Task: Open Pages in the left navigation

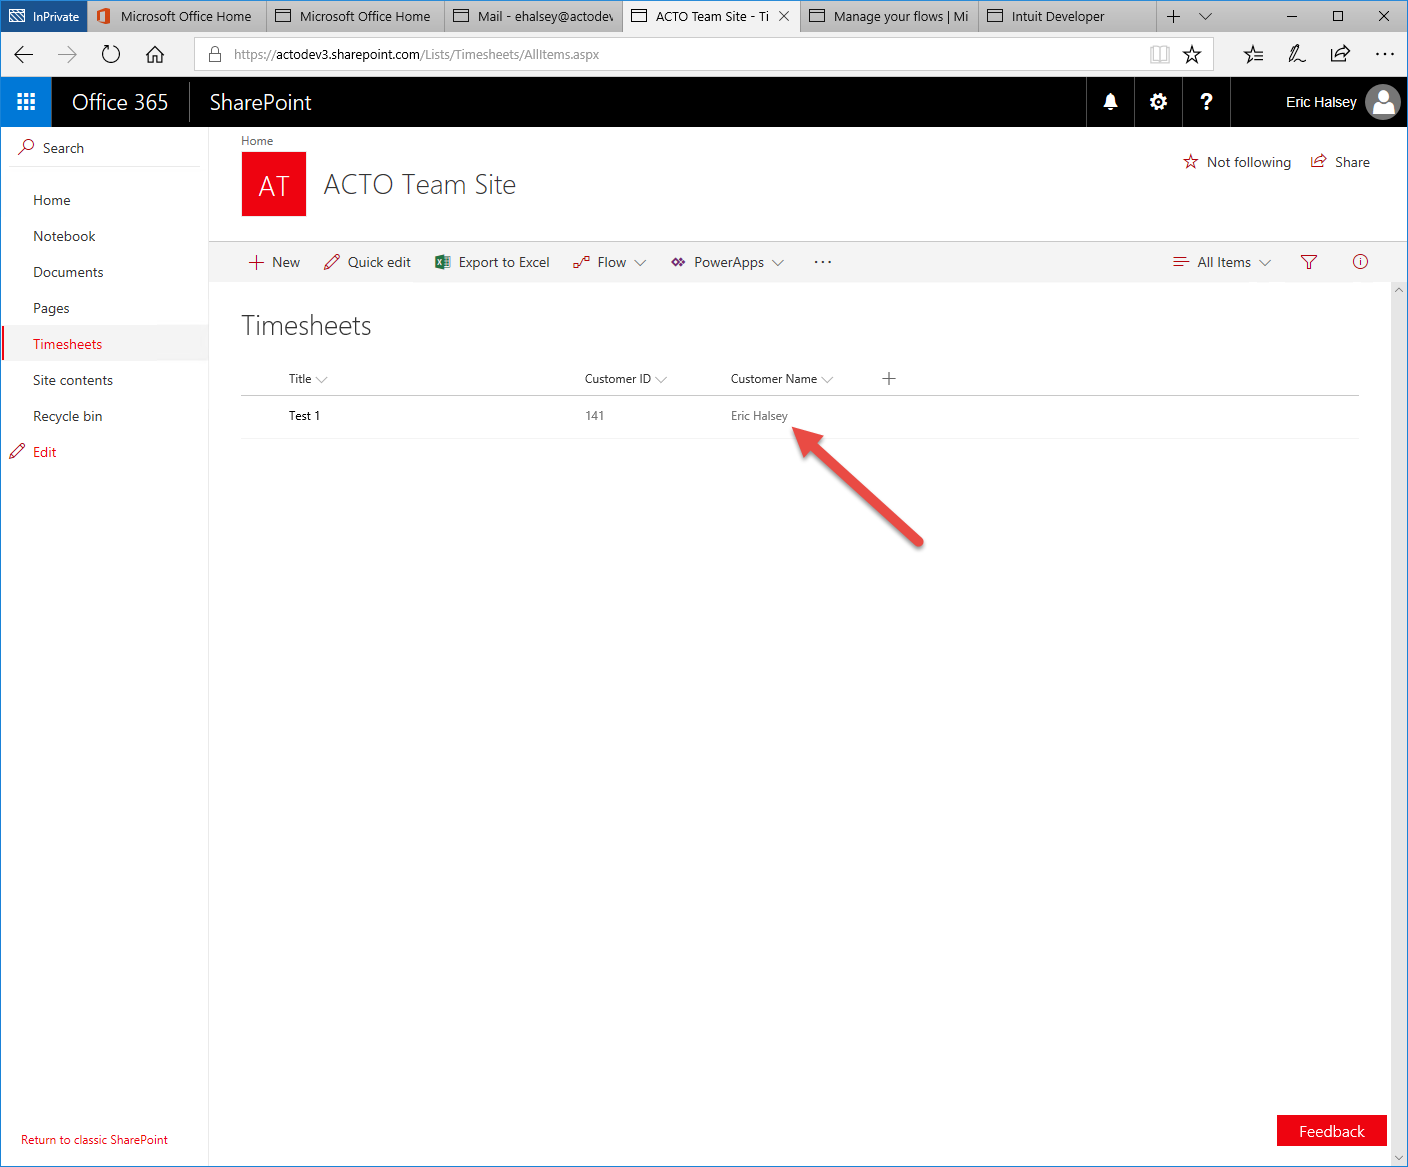Action: (51, 308)
